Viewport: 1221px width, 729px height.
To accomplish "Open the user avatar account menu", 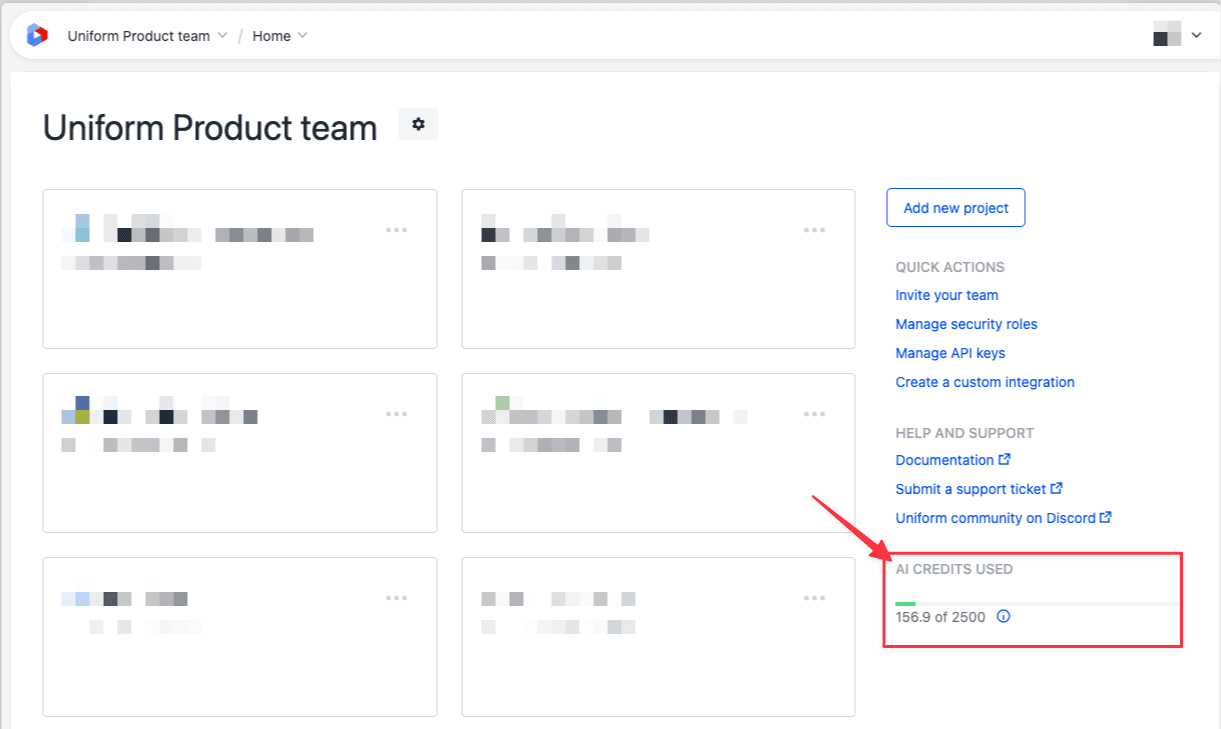I will pos(1177,36).
